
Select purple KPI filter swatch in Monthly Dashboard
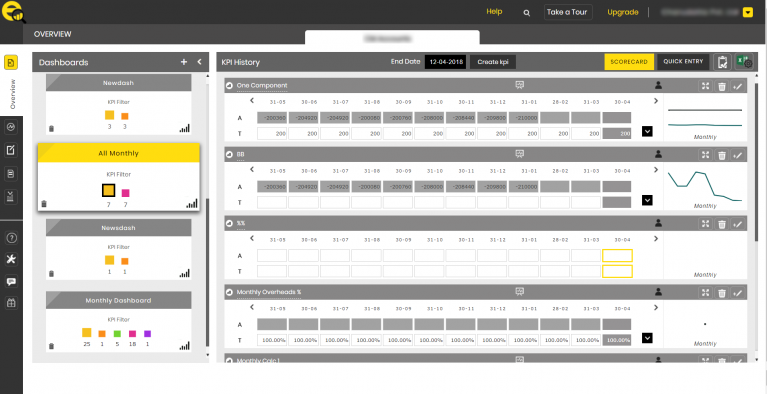tap(147, 334)
